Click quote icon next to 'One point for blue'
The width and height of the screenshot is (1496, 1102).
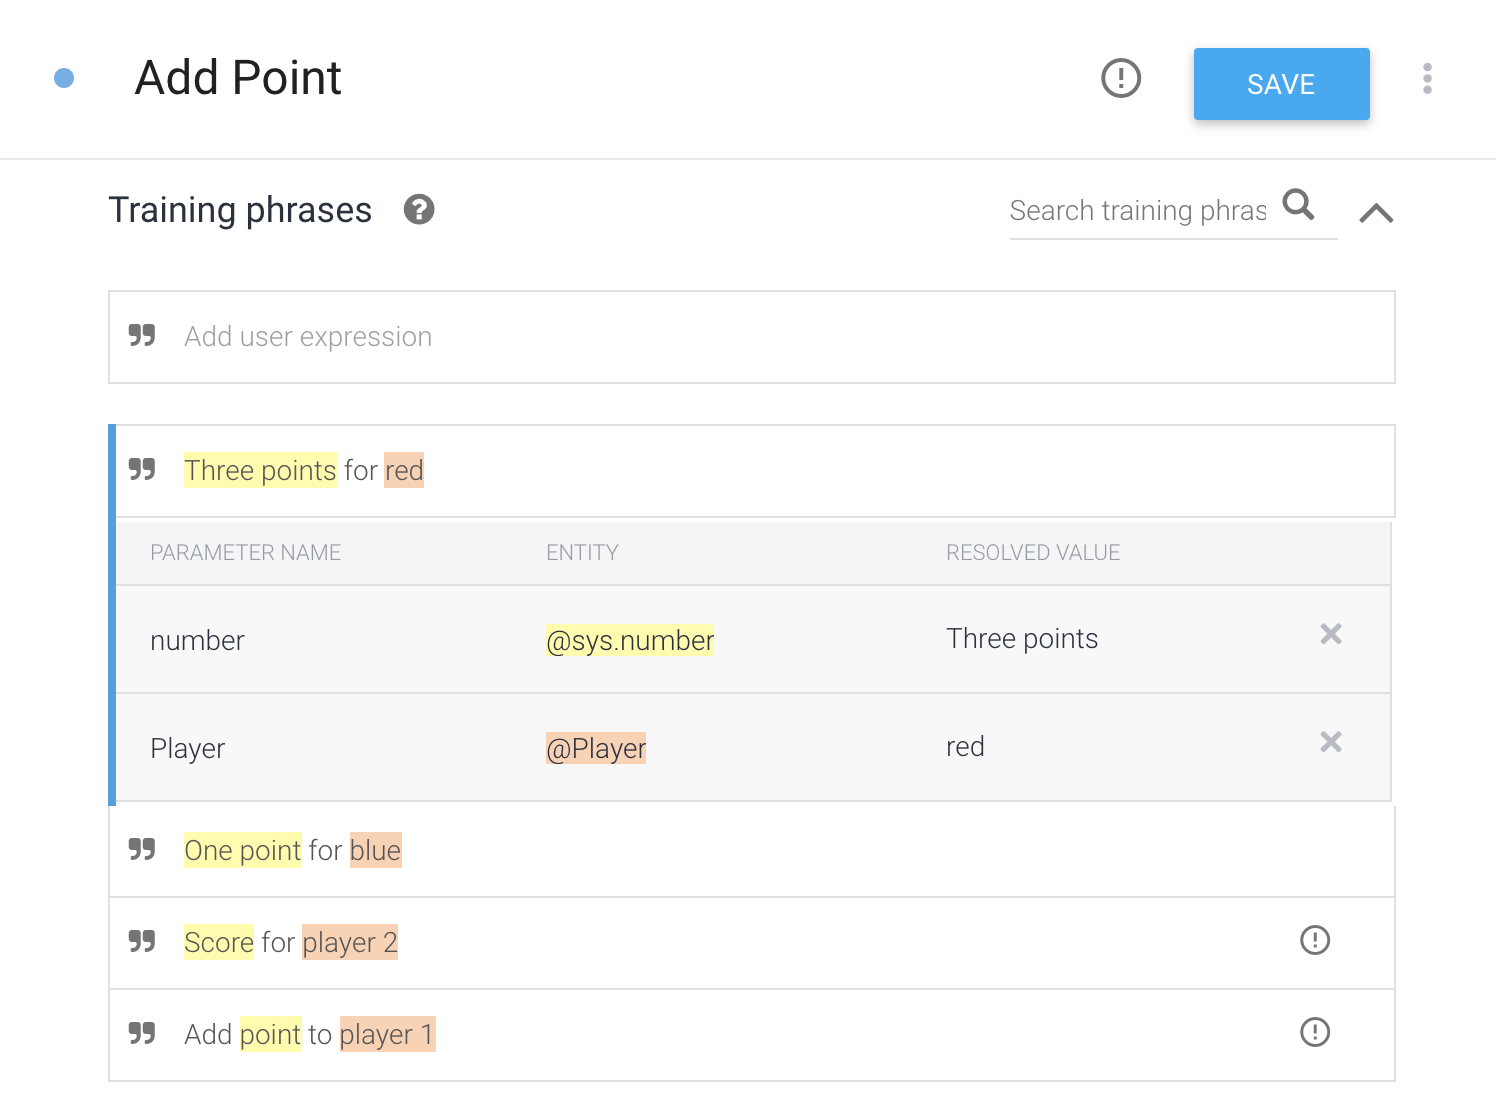pyautogui.click(x=142, y=850)
